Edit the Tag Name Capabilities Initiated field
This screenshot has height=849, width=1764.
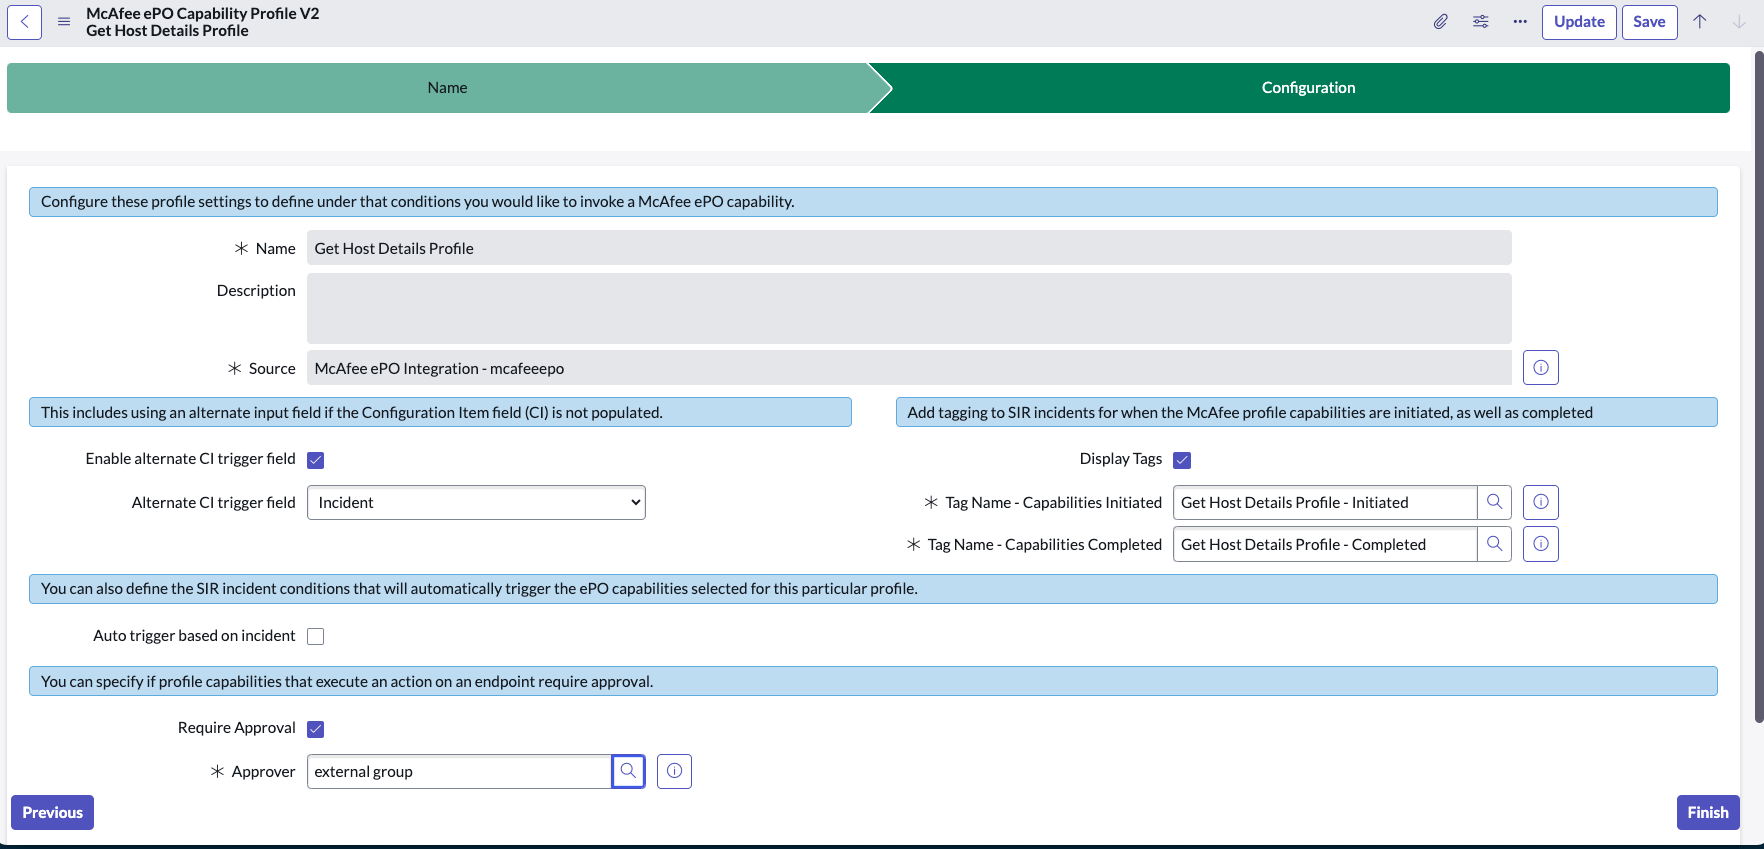(1325, 502)
